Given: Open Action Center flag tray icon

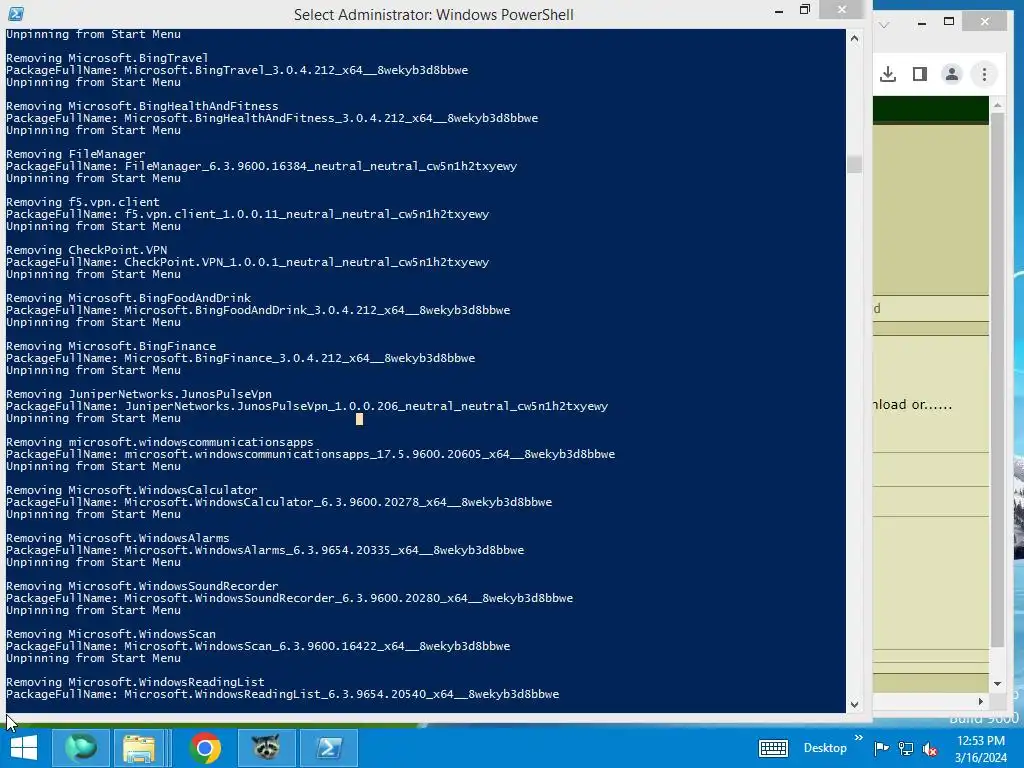Looking at the screenshot, I should click(881, 748).
